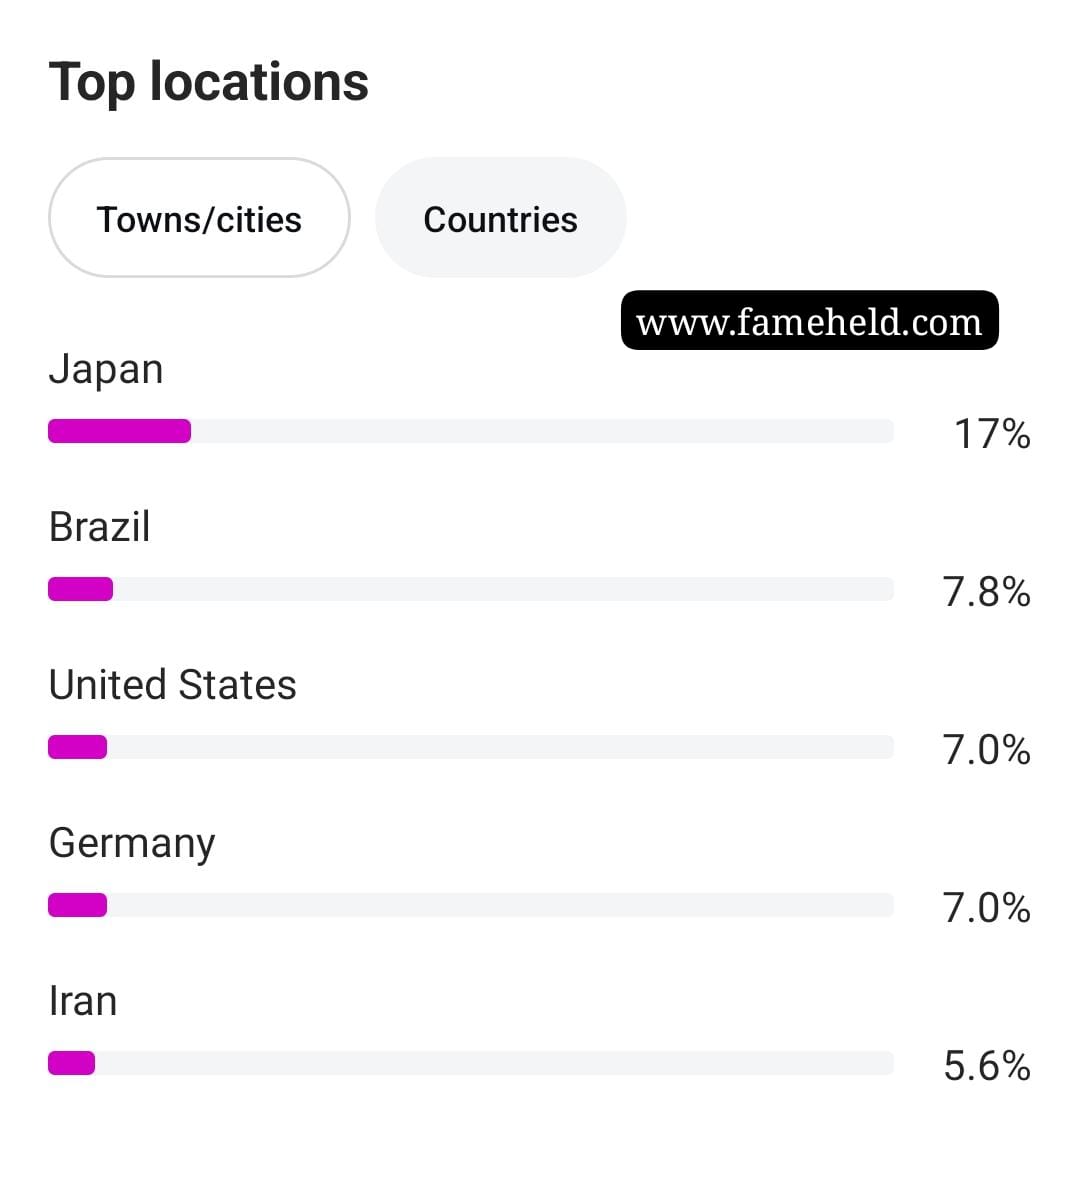Click the 5.6% value for Iran

987,1066
